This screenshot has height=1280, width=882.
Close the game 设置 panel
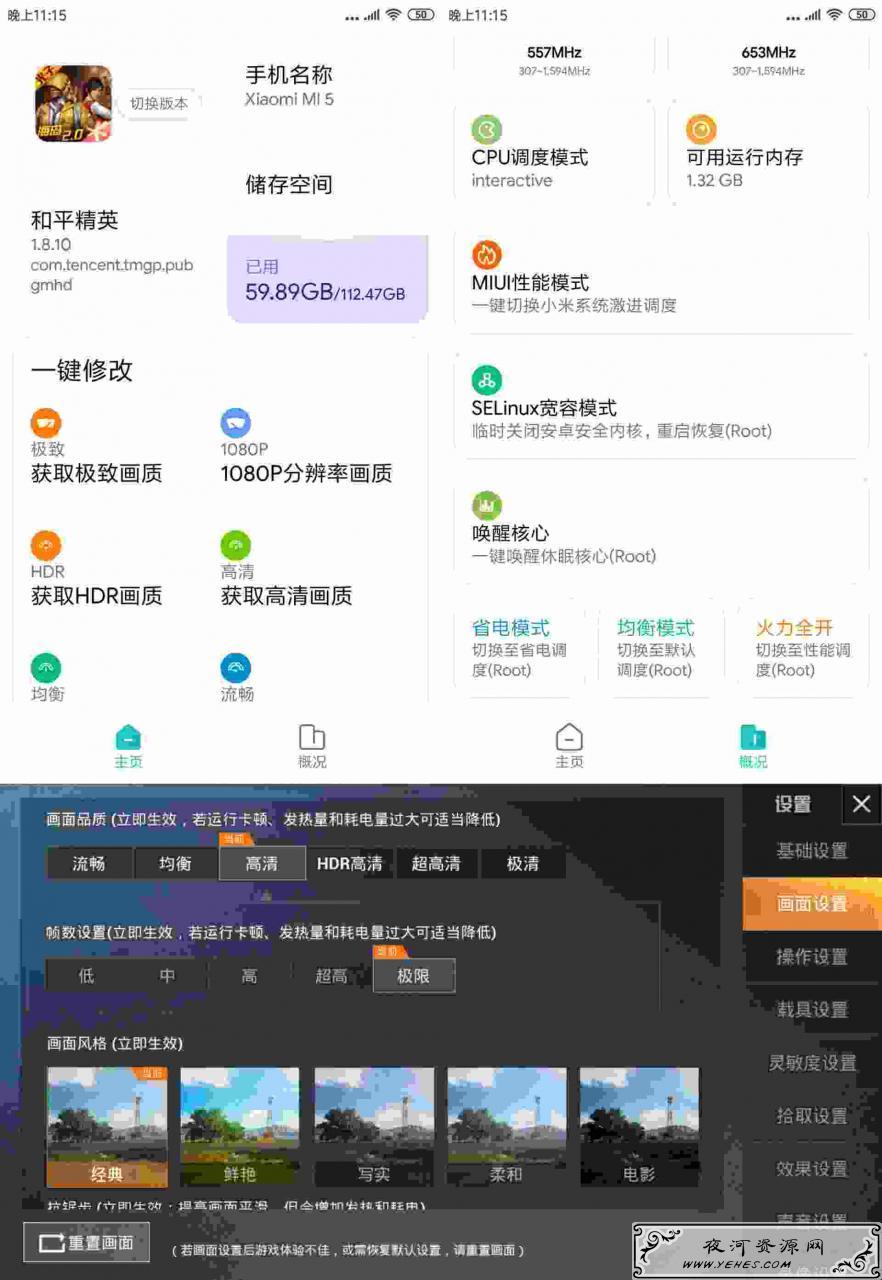[x=861, y=804]
